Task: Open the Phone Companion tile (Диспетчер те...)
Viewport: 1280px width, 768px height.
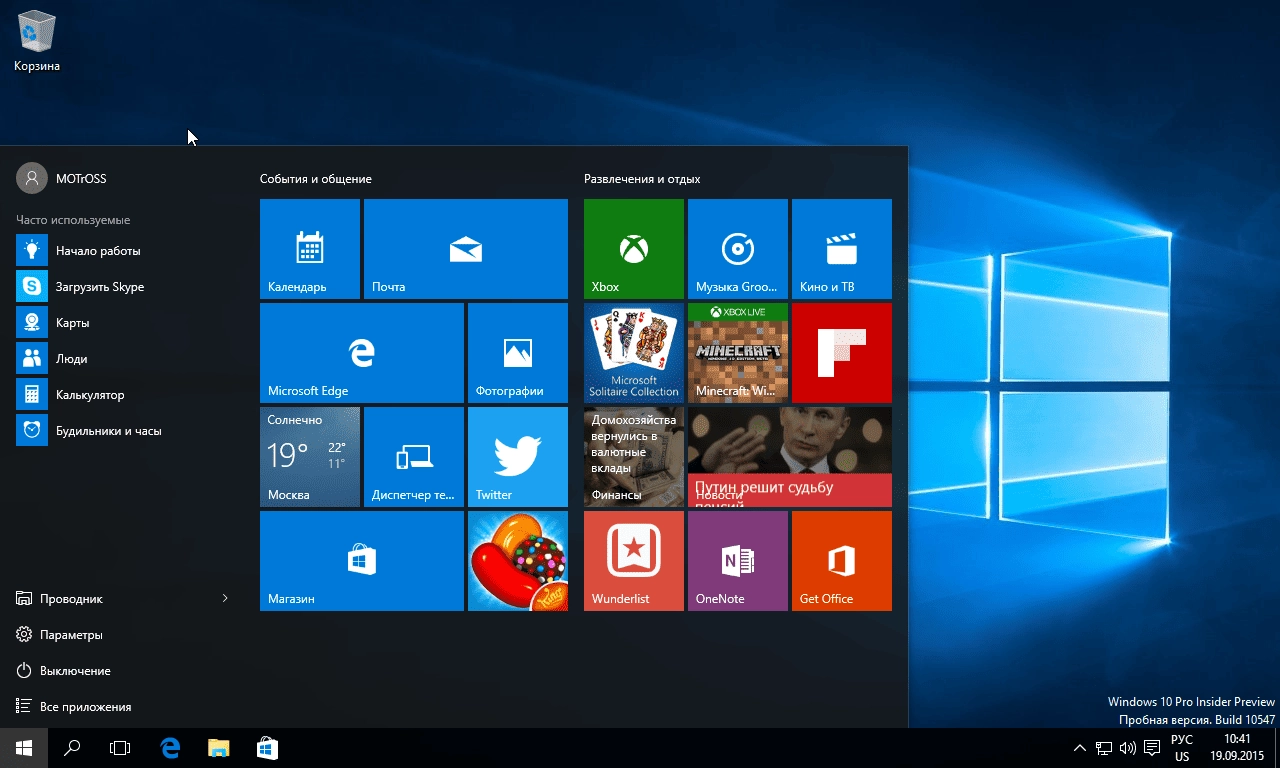Action: point(414,457)
